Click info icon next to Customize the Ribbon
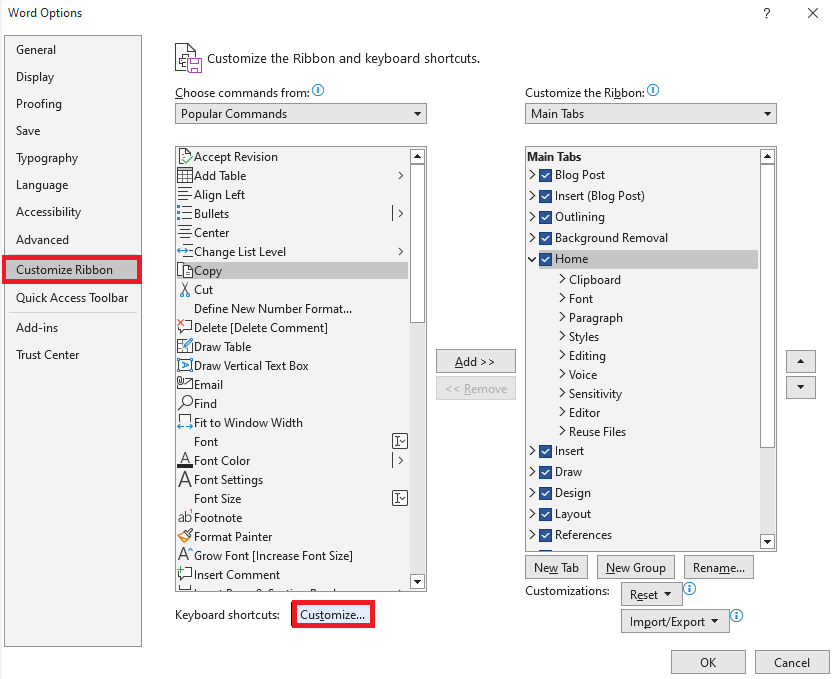Viewport: 833px width, 679px height. pos(653,91)
